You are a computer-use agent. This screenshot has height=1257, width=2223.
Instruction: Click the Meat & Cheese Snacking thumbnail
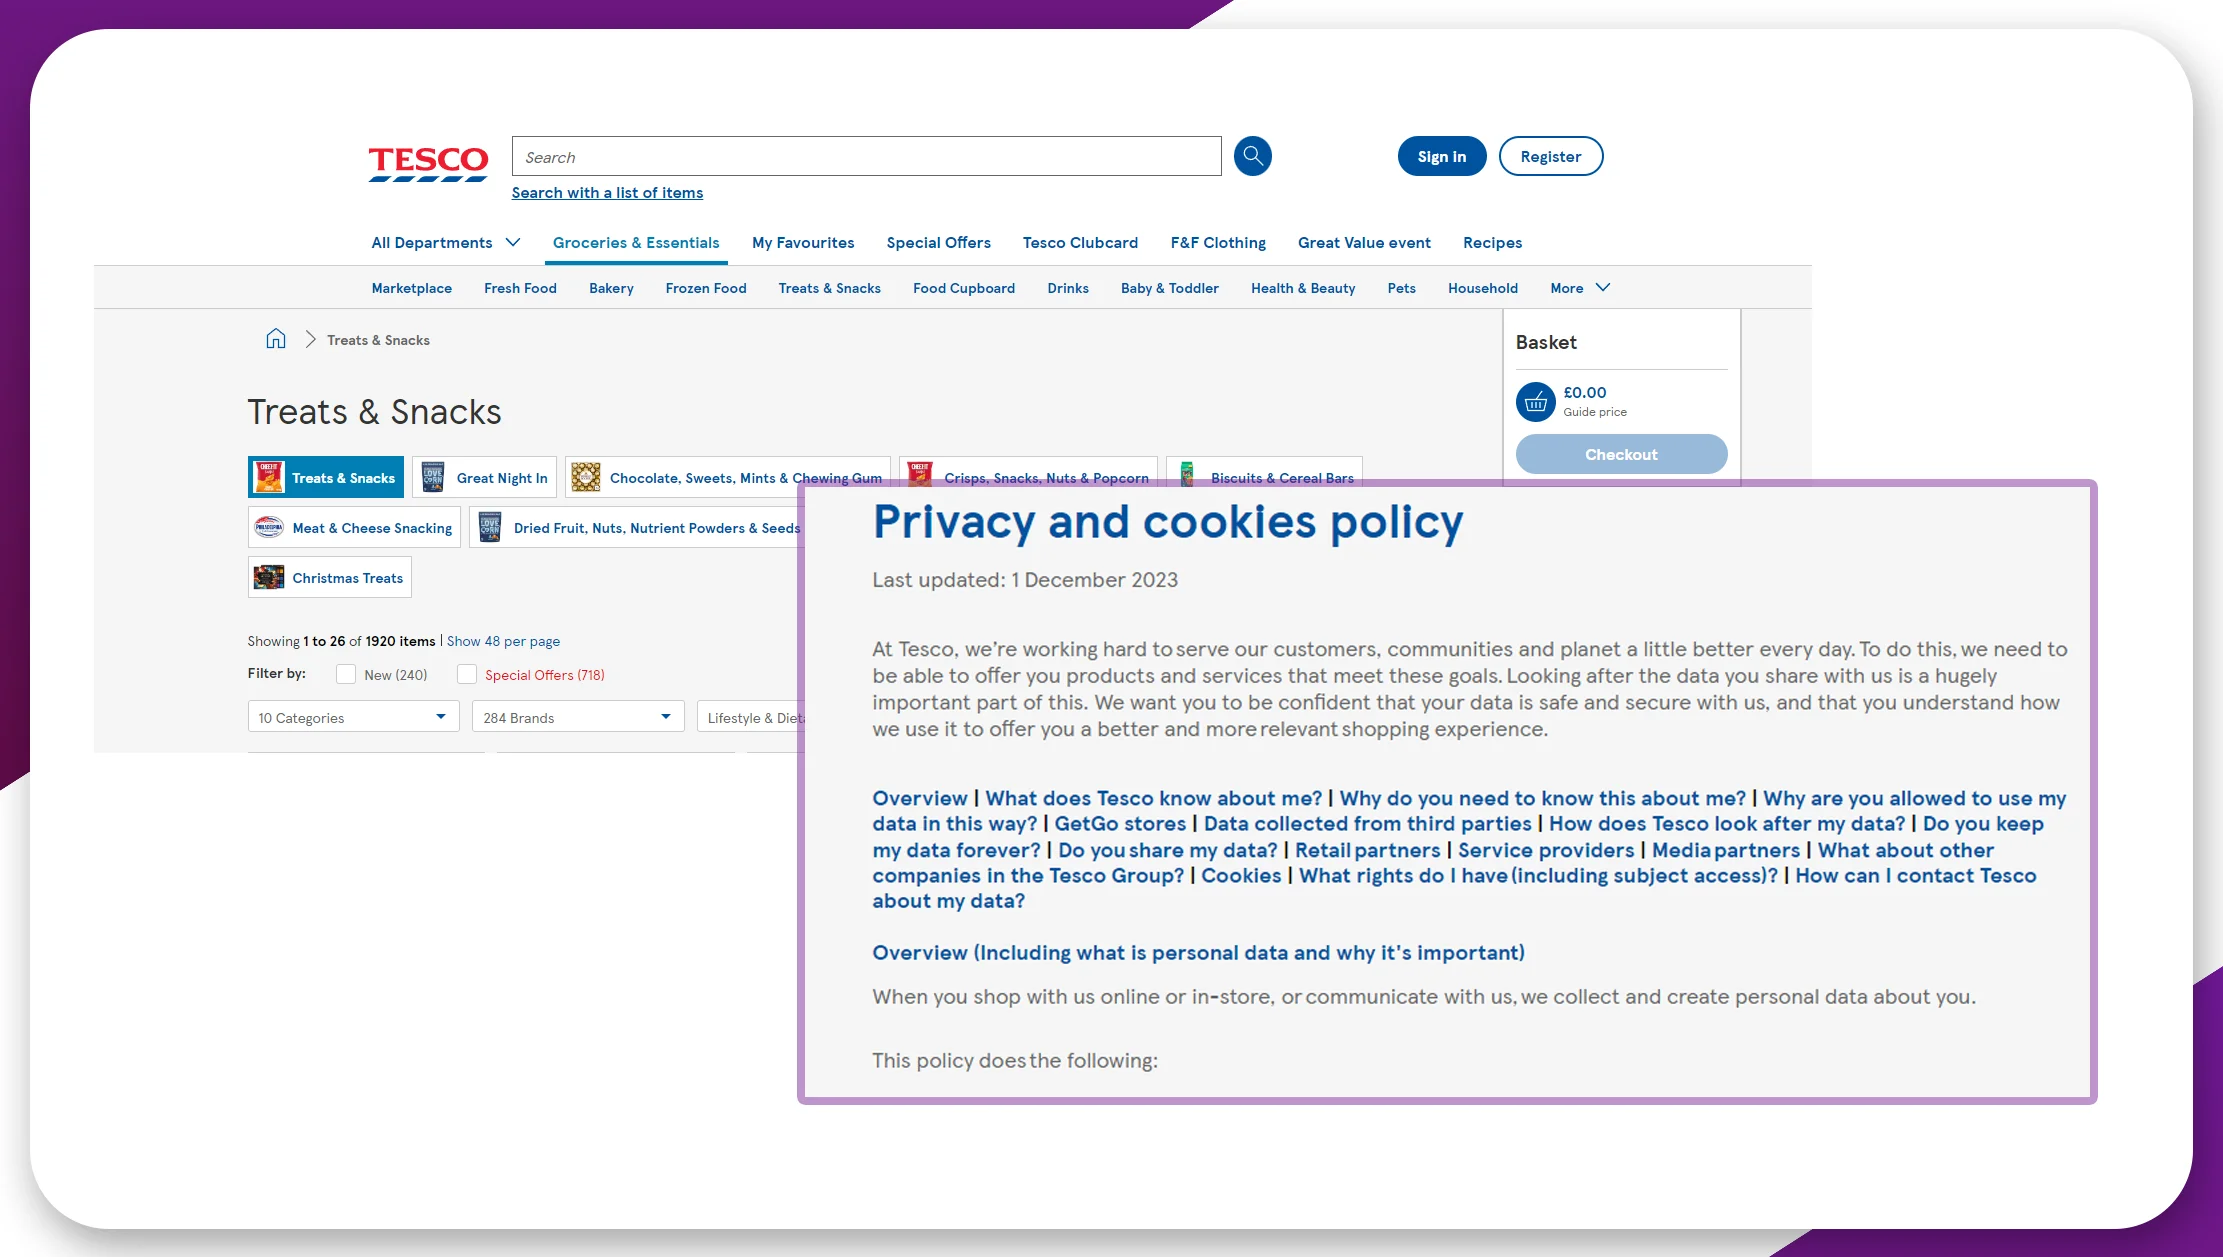pos(269,527)
